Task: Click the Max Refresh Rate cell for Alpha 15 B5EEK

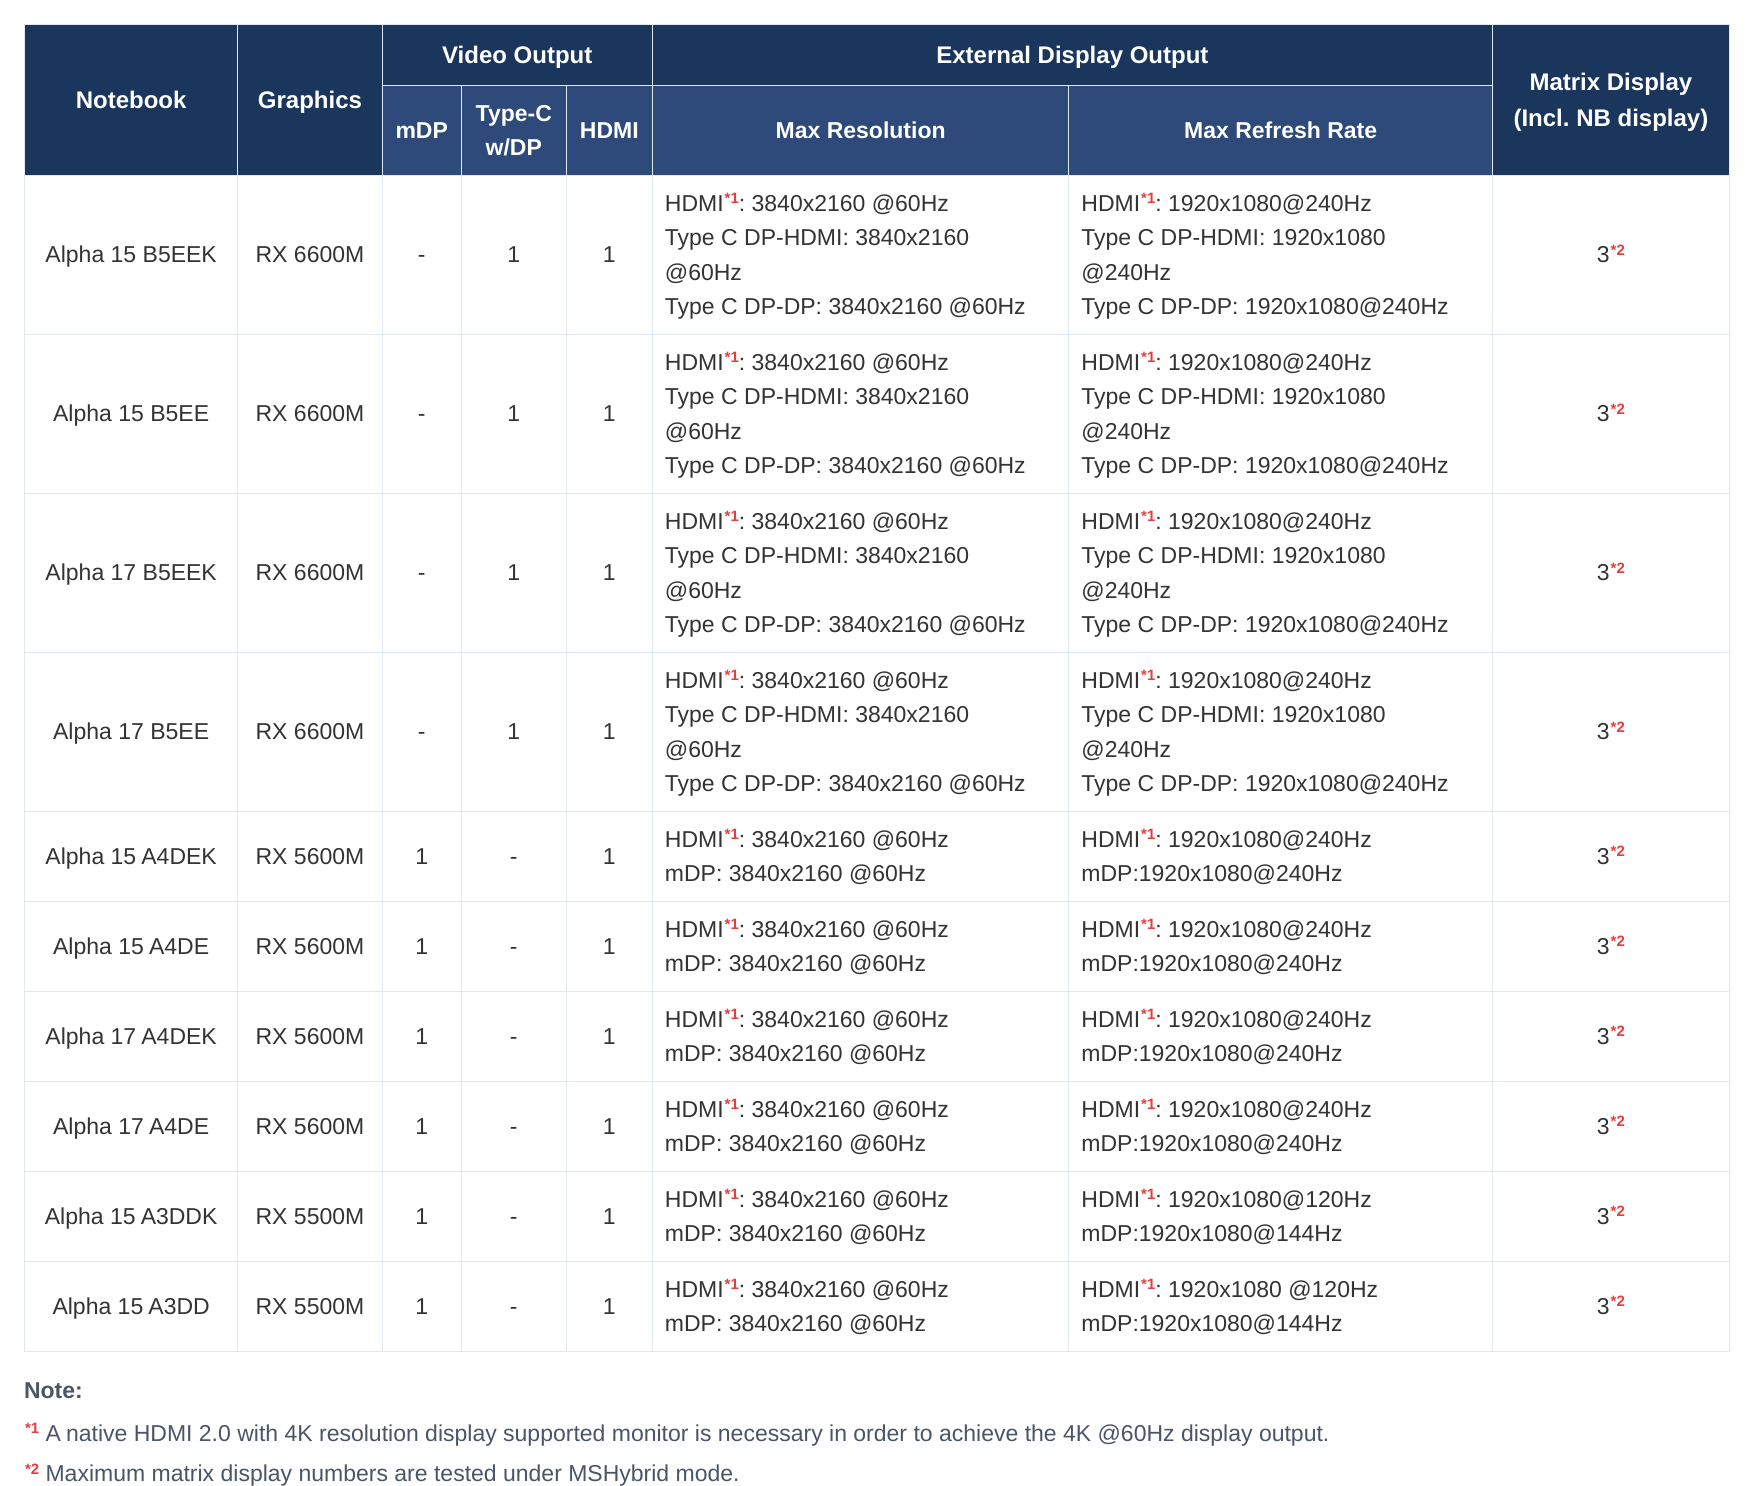Action: pos(1280,255)
